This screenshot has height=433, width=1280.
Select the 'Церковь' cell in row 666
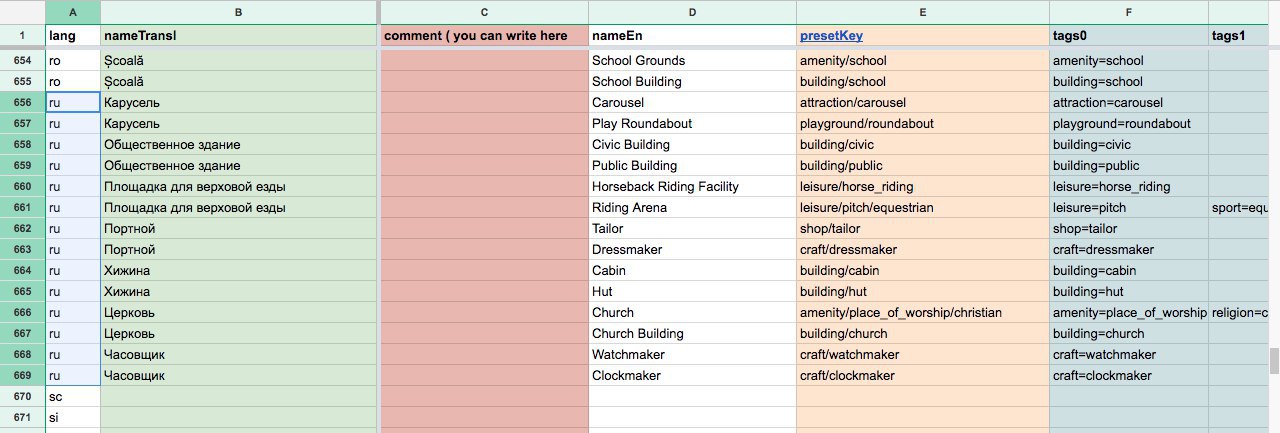[238, 313]
